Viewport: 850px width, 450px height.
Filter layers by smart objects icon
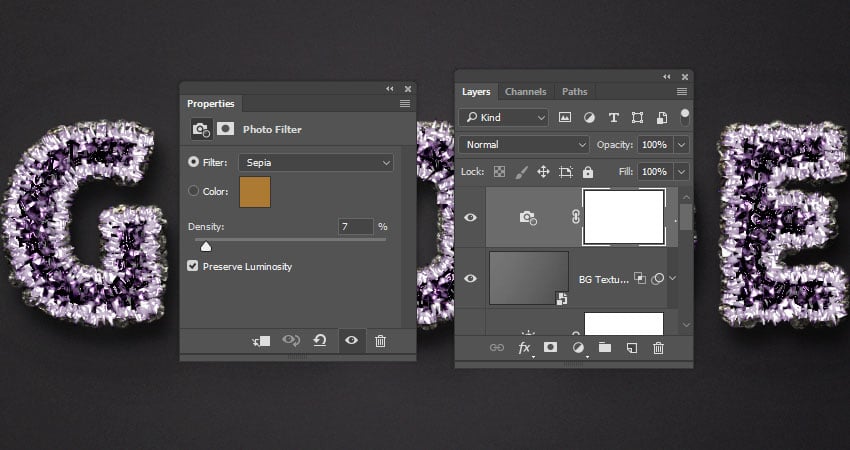tap(662, 118)
